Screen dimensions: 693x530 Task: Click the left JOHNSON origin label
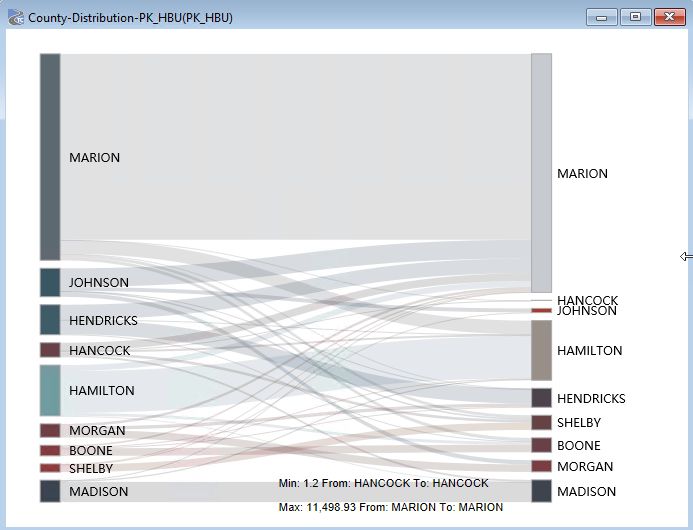99,282
